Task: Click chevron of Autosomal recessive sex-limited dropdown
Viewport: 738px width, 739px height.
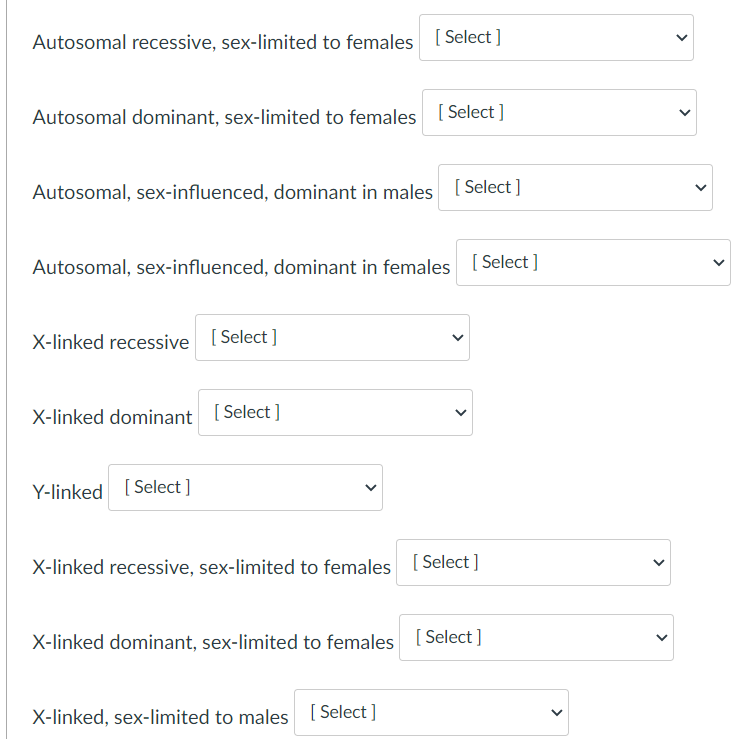Action: [x=681, y=37]
